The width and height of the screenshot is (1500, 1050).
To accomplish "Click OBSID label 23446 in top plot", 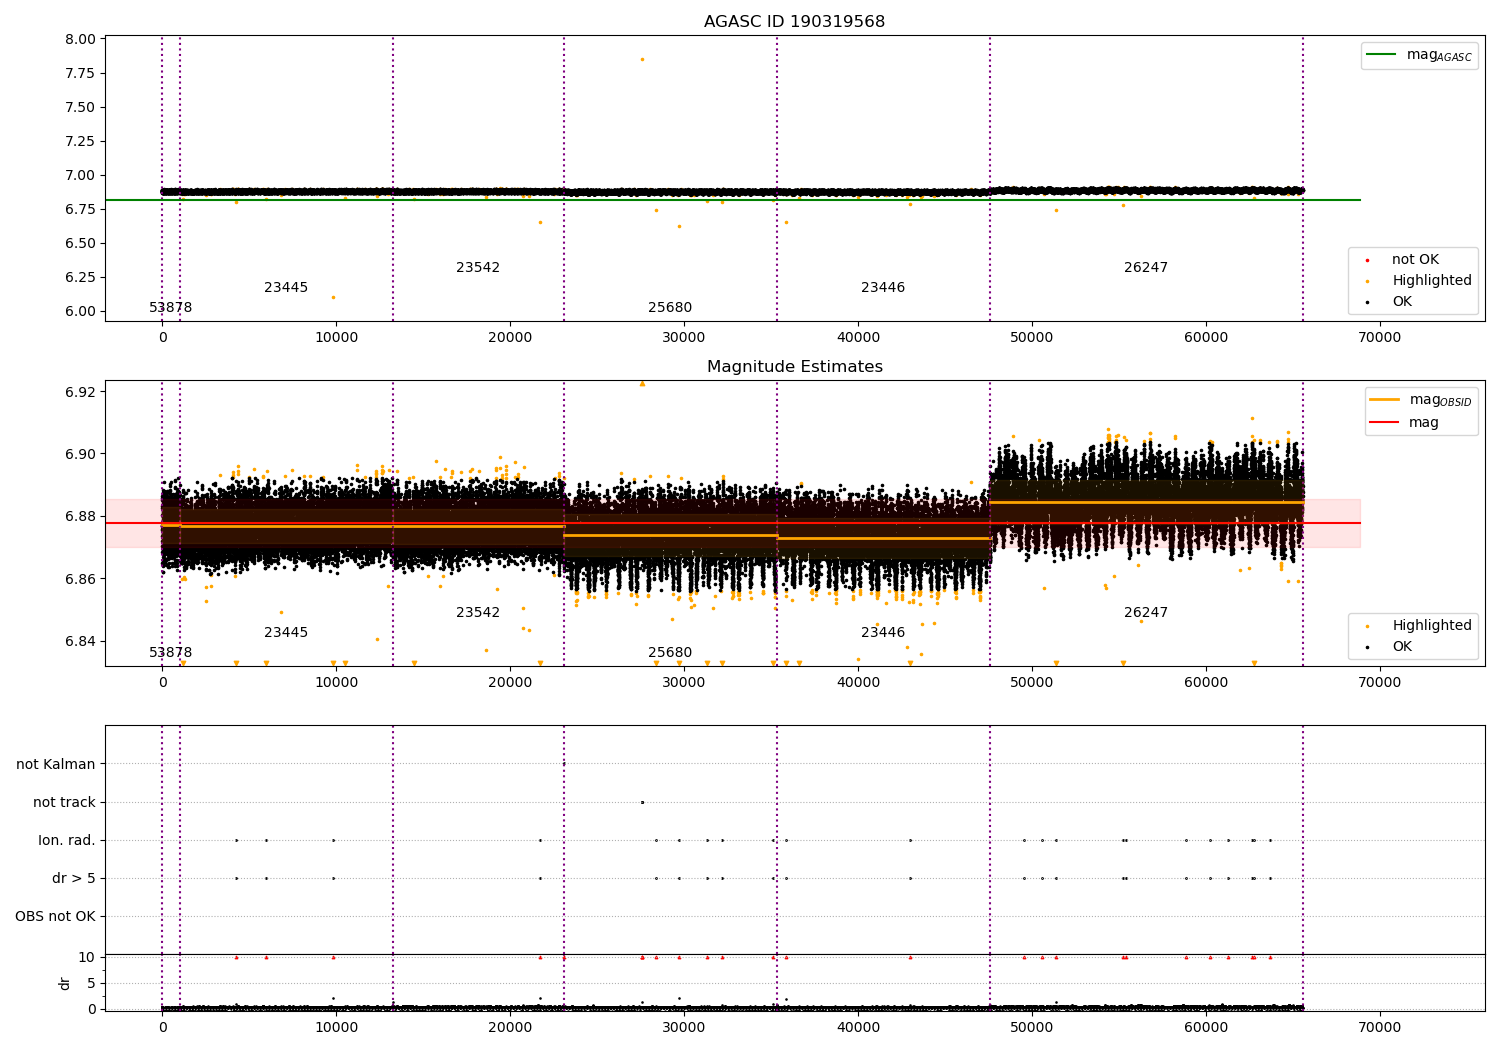I will tap(883, 288).
